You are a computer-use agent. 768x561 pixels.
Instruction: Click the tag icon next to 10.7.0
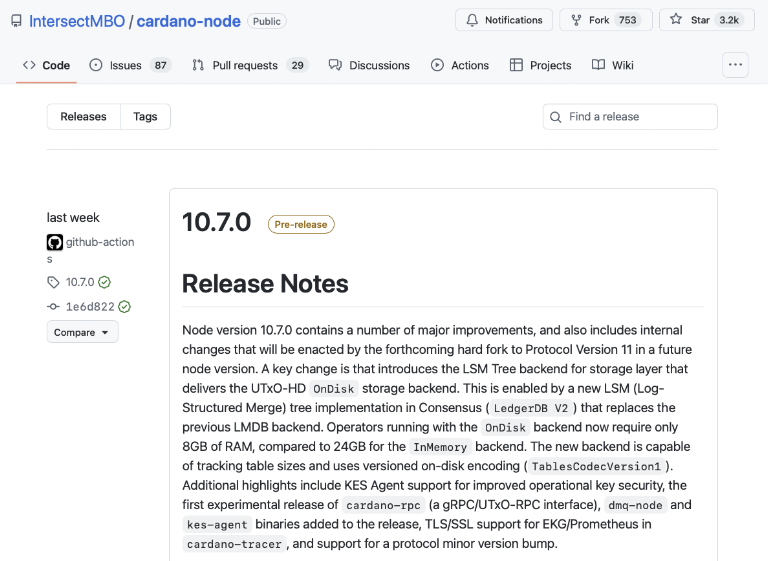click(53, 282)
